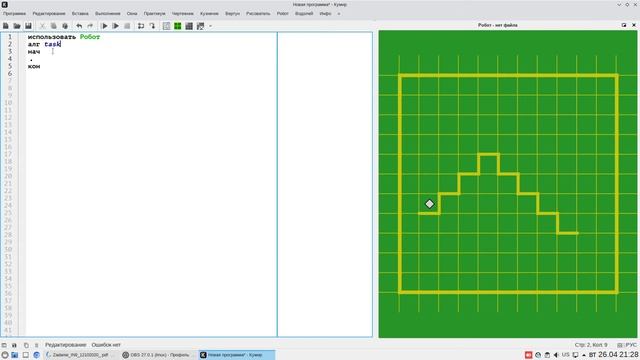Show the Robot field window (green icon)
The height and width of the screenshot is (360, 640).
tap(178, 26)
